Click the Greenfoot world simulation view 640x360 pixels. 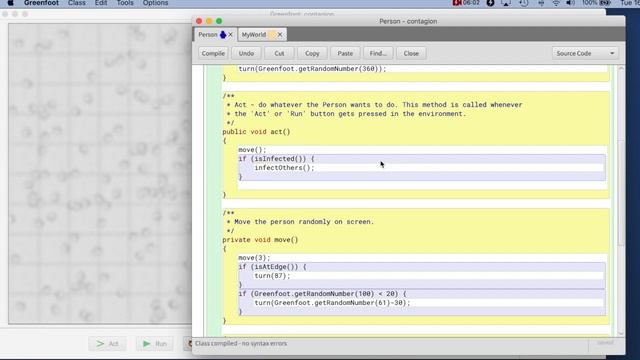(100, 173)
